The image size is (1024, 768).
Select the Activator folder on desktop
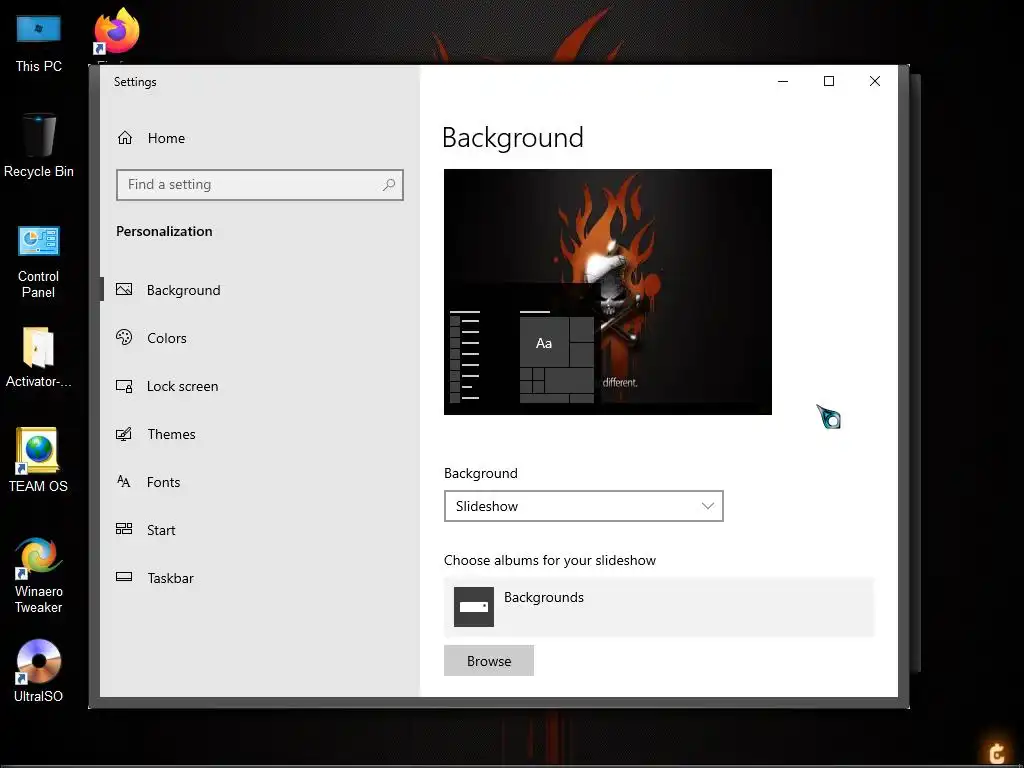pos(39,357)
